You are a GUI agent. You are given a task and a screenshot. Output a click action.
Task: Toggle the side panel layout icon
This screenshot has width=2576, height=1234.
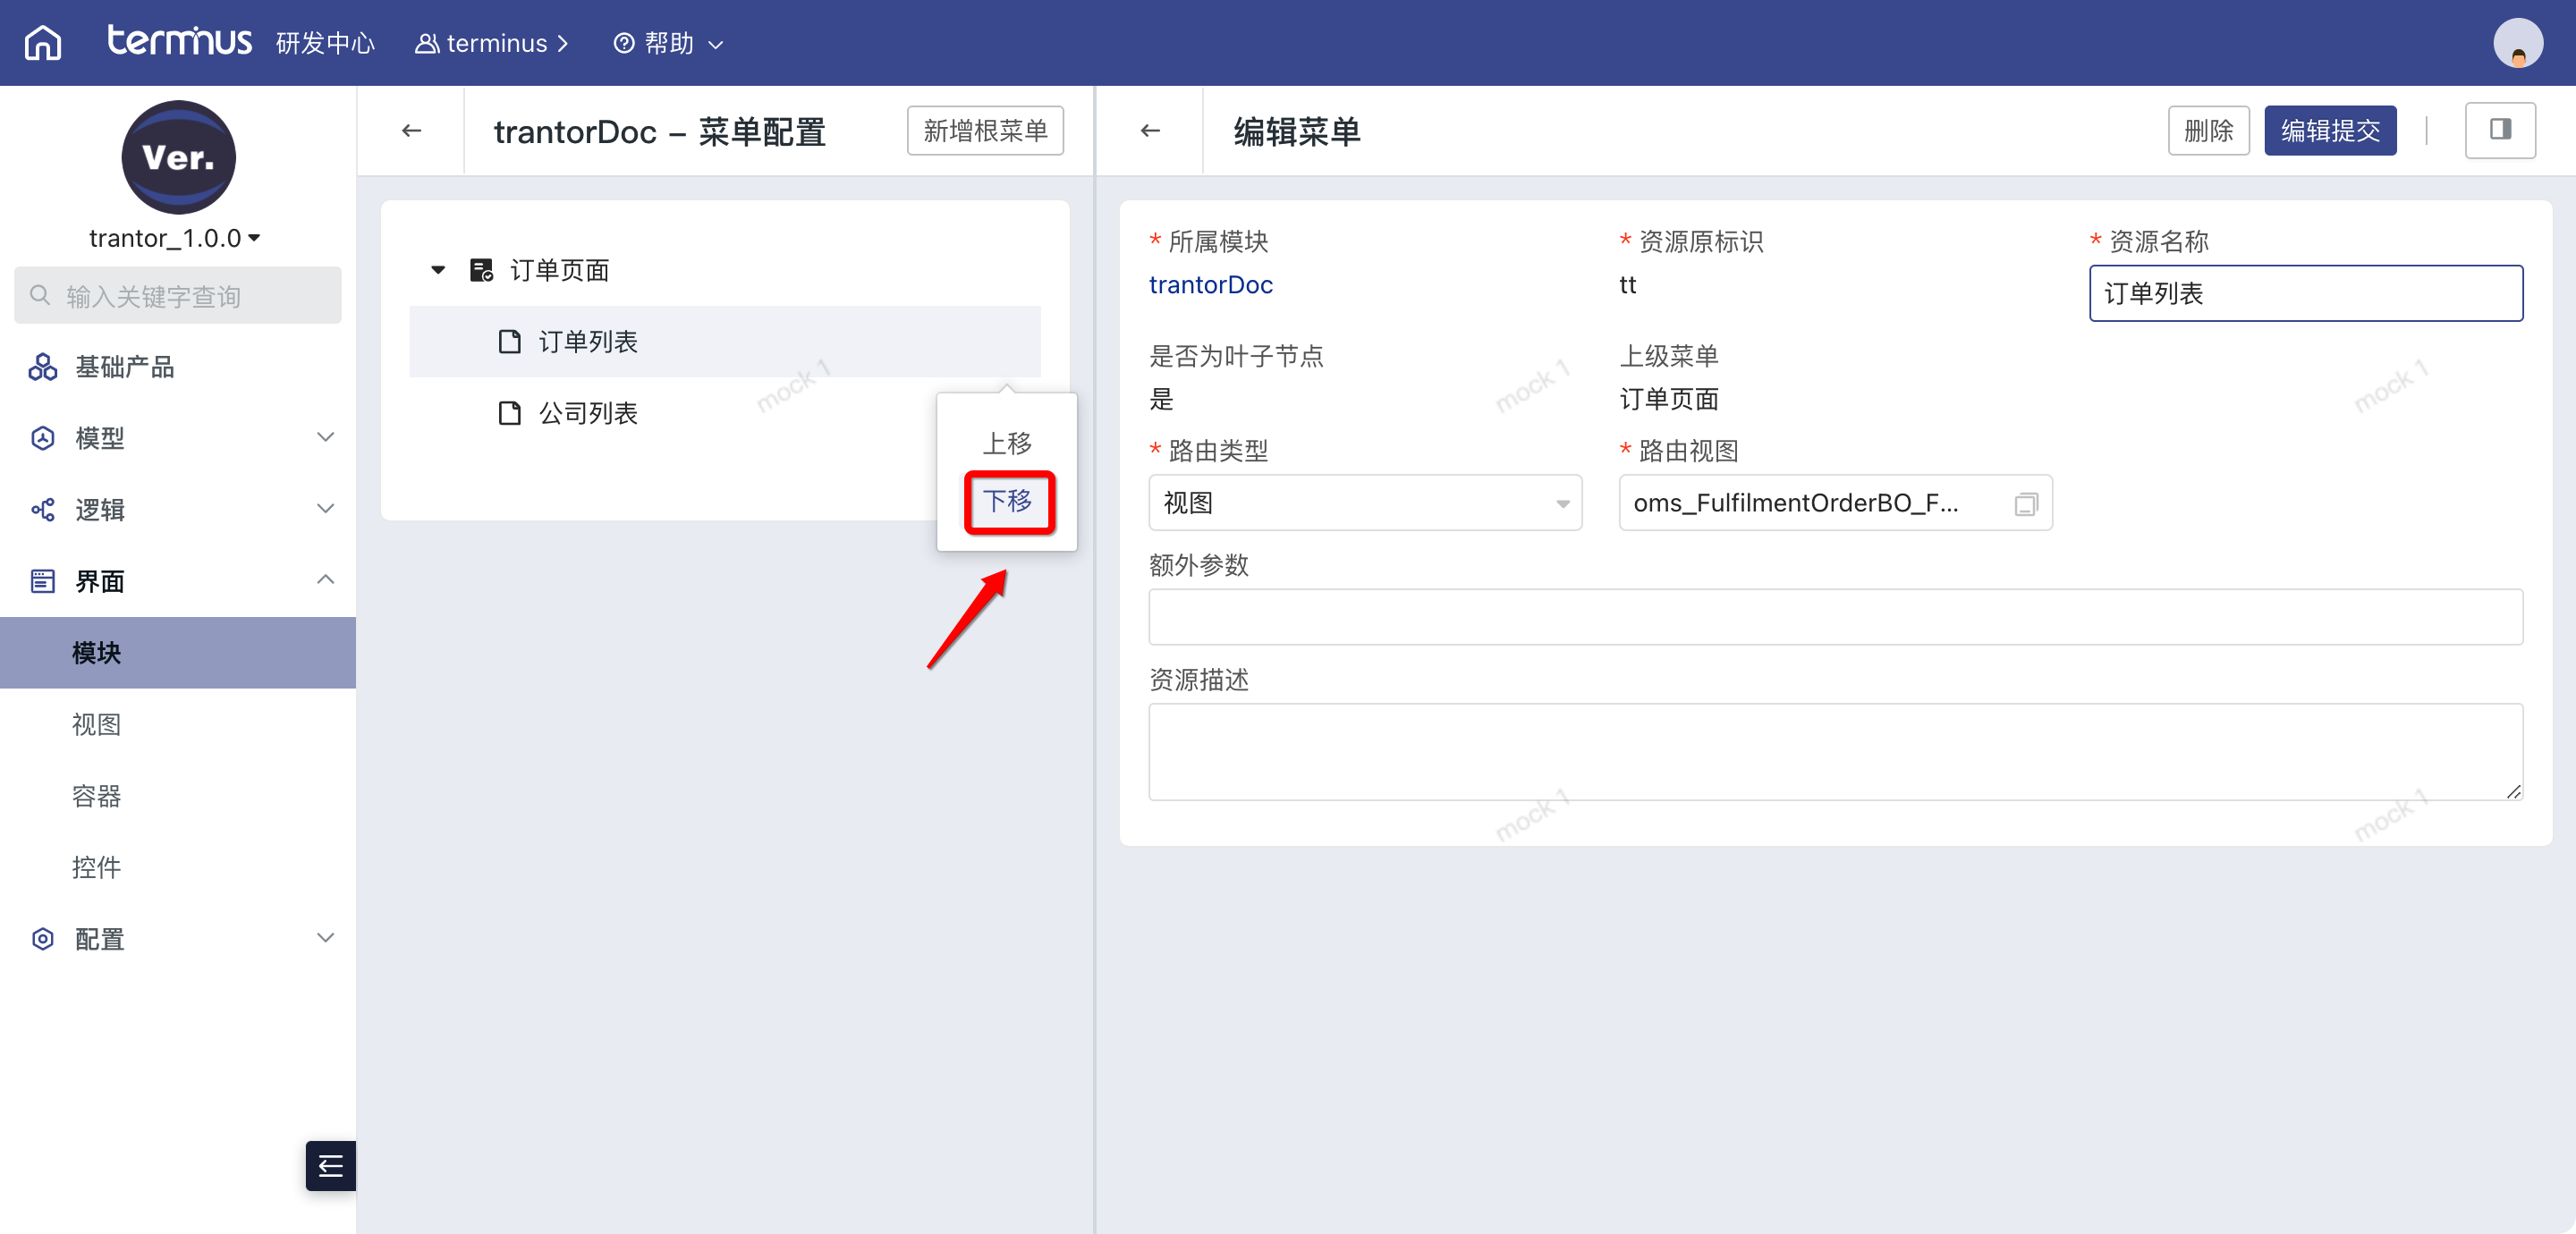(x=2500, y=130)
